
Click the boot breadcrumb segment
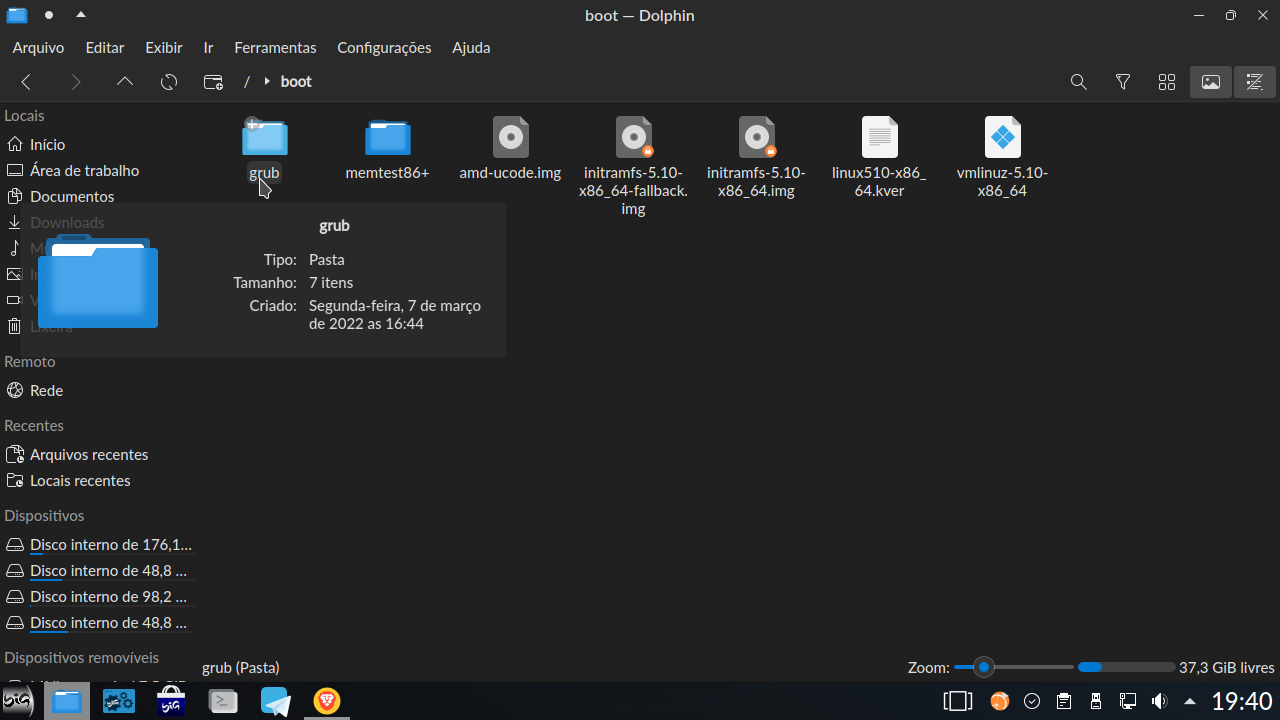(296, 82)
